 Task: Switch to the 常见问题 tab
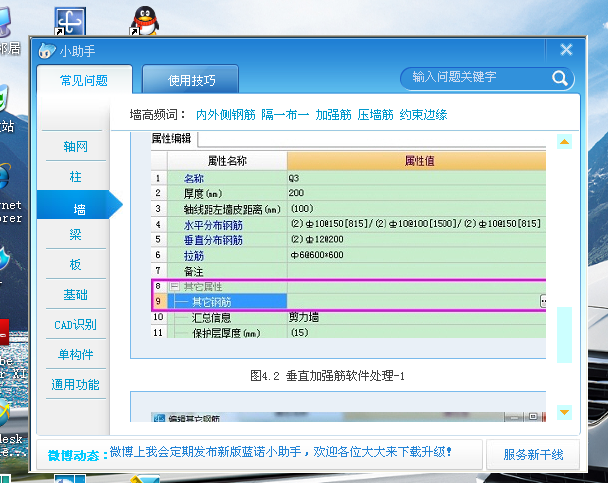click(84, 80)
